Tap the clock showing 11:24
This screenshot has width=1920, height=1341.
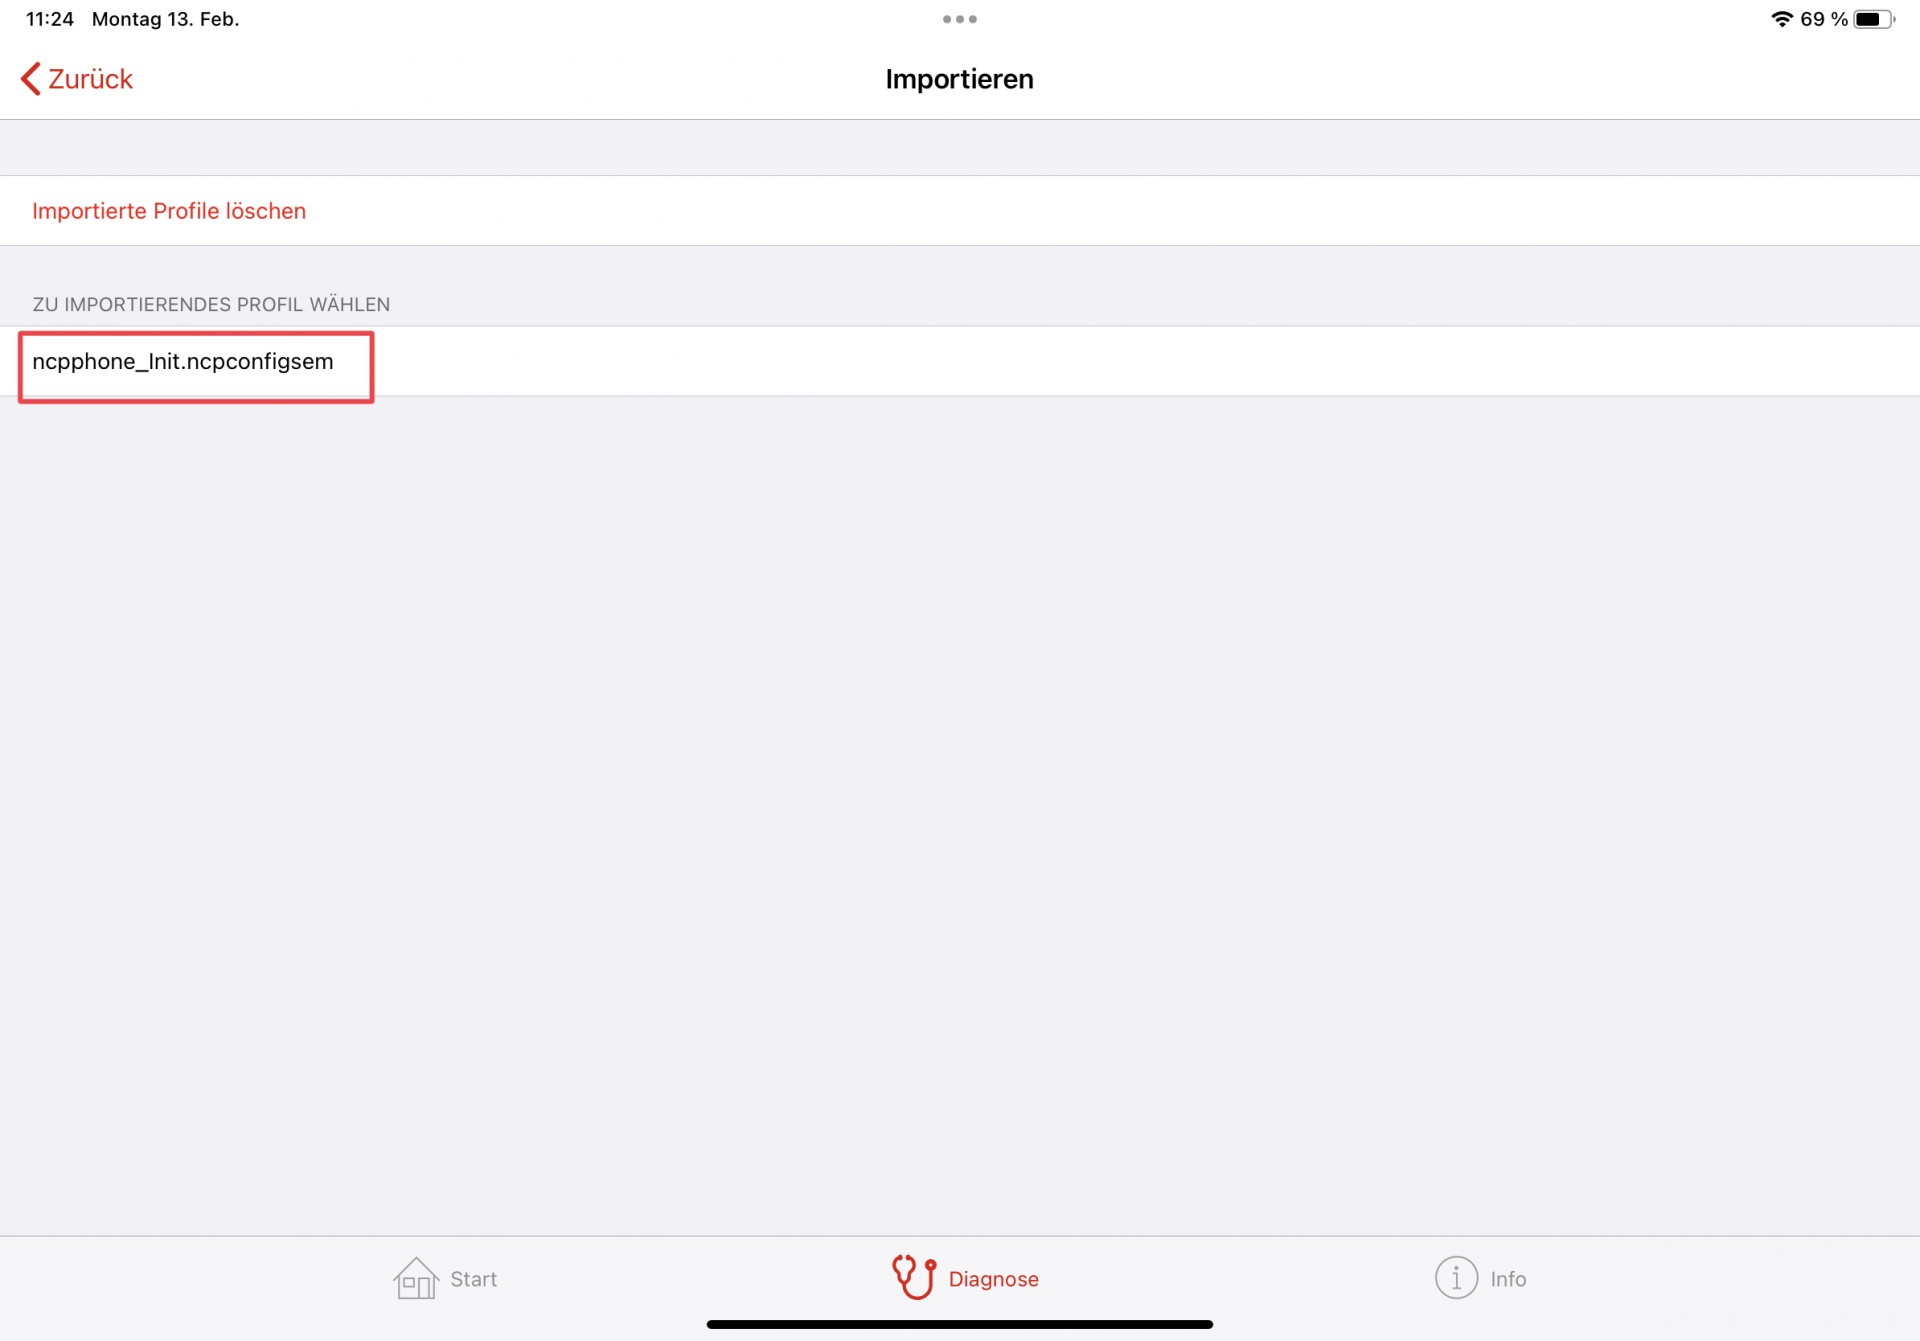click(x=50, y=19)
